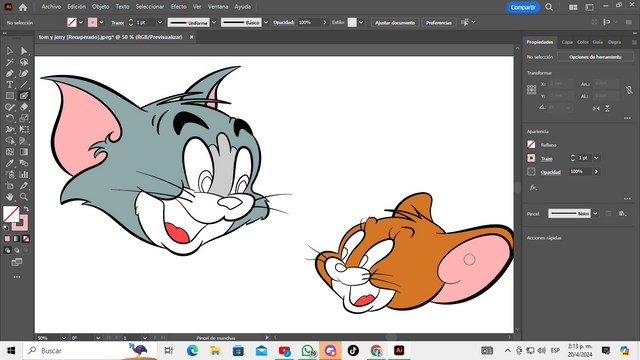Open Uniforme width profile dropdown

point(214,22)
